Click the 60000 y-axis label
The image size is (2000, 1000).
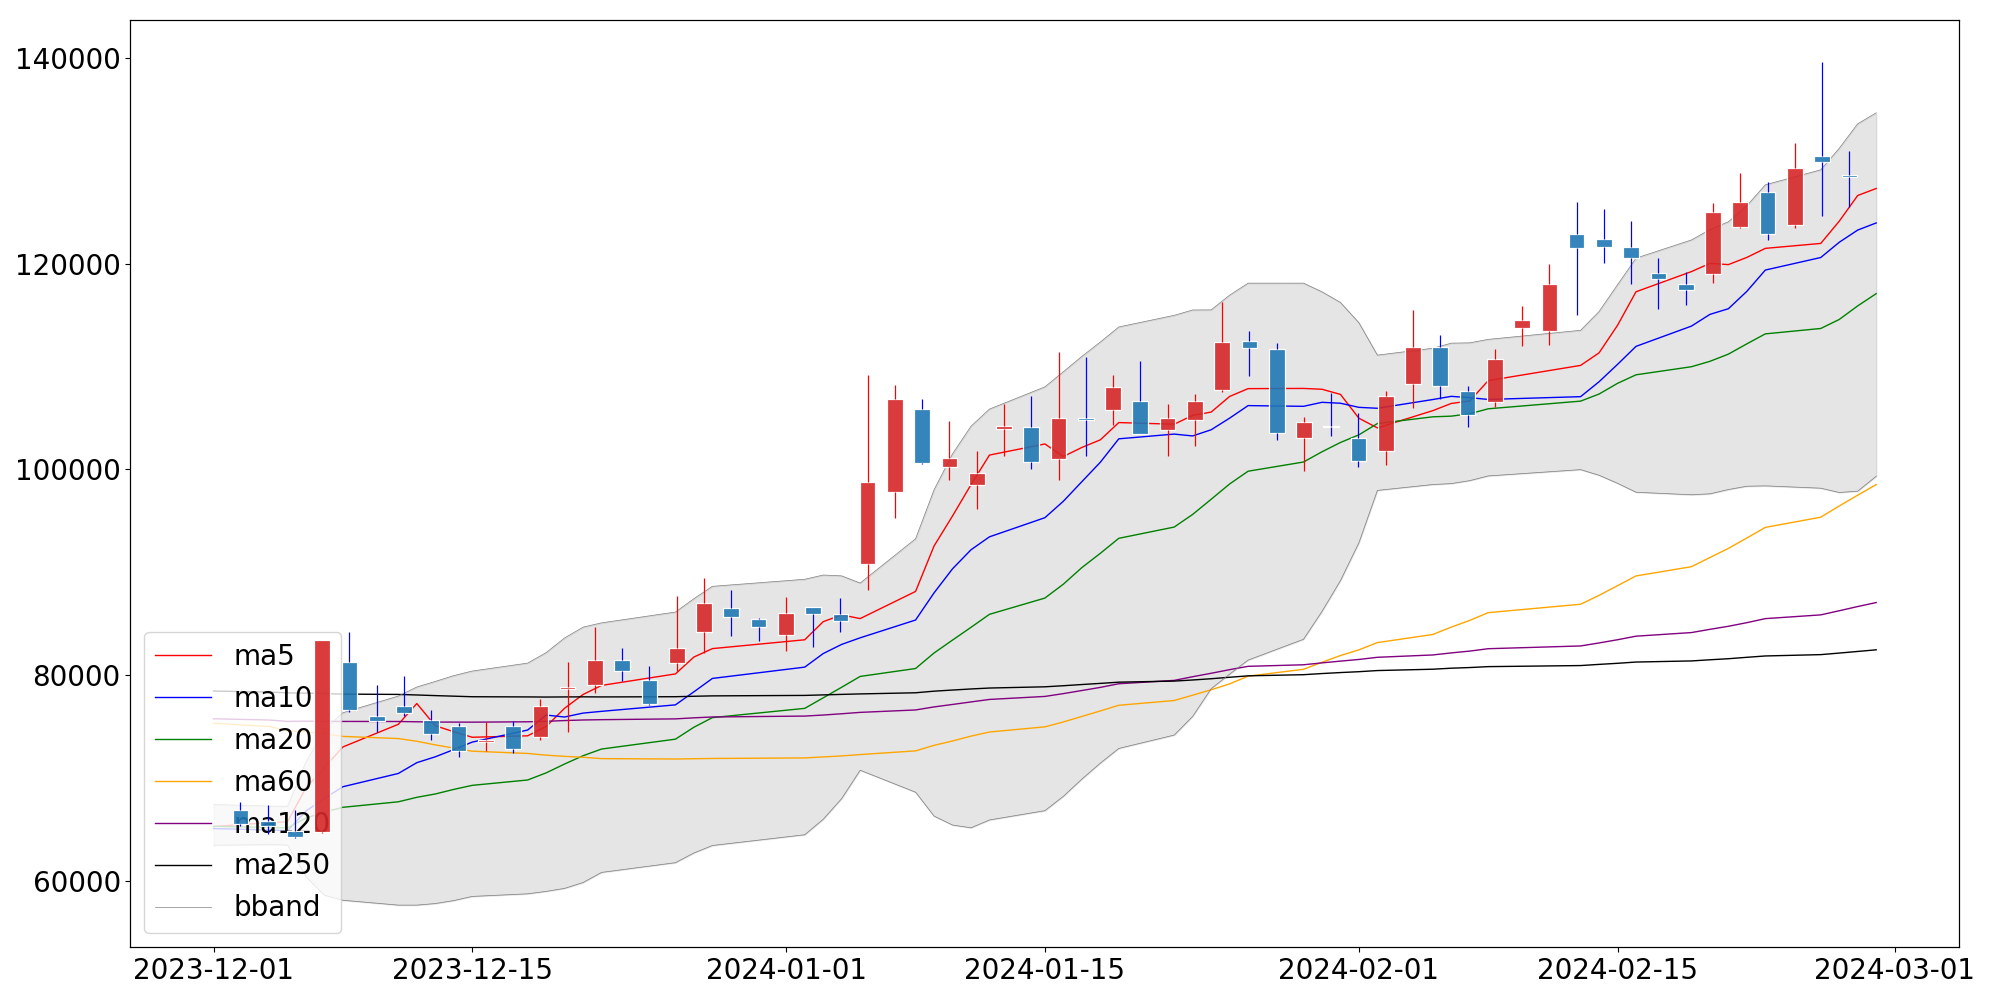click(x=78, y=882)
